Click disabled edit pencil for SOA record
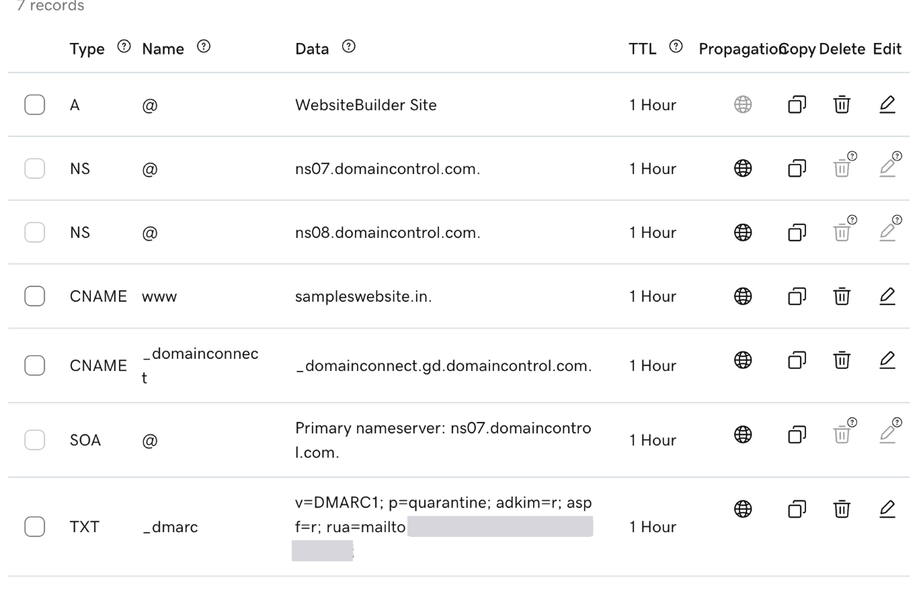Screen dimensions: 919x594 (x=887, y=434)
